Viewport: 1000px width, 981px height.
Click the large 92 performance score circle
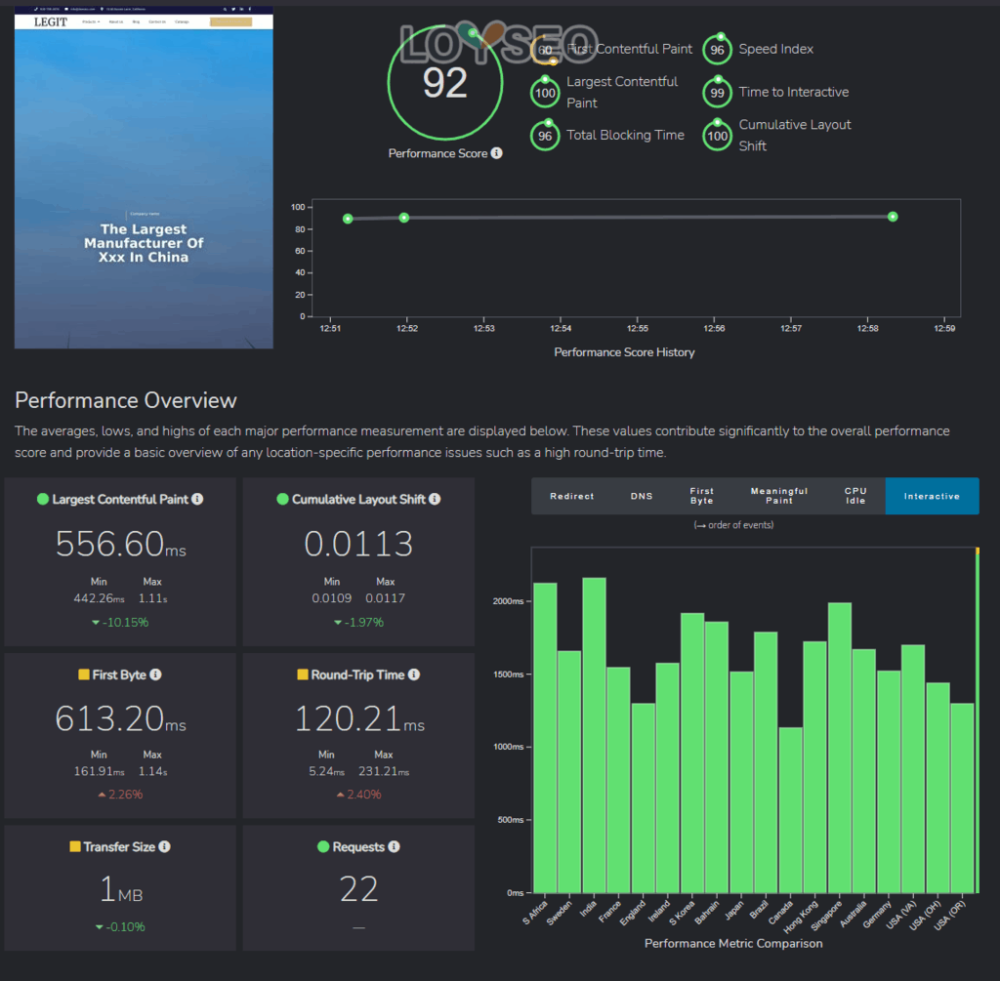point(445,82)
